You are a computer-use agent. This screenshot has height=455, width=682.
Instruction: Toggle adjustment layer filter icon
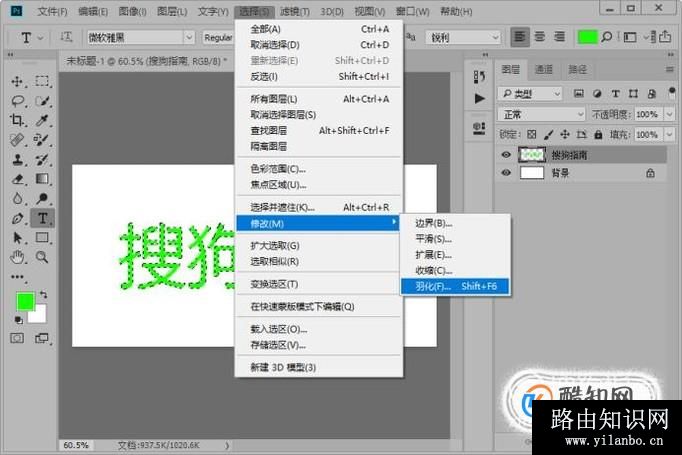[x=597, y=94]
